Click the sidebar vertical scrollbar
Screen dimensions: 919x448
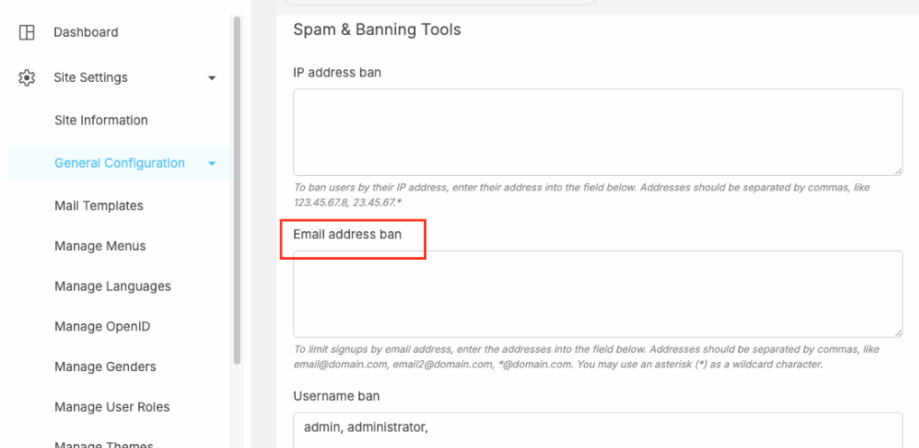click(x=237, y=190)
